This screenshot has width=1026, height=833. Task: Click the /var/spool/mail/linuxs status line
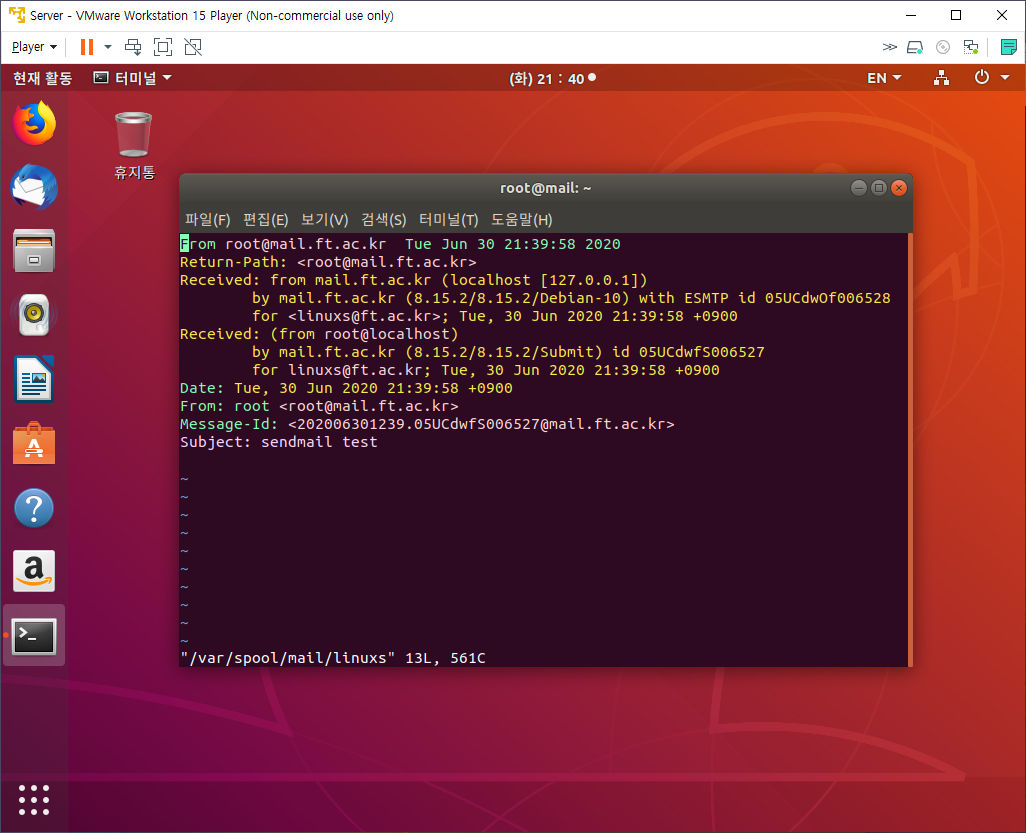(332, 658)
